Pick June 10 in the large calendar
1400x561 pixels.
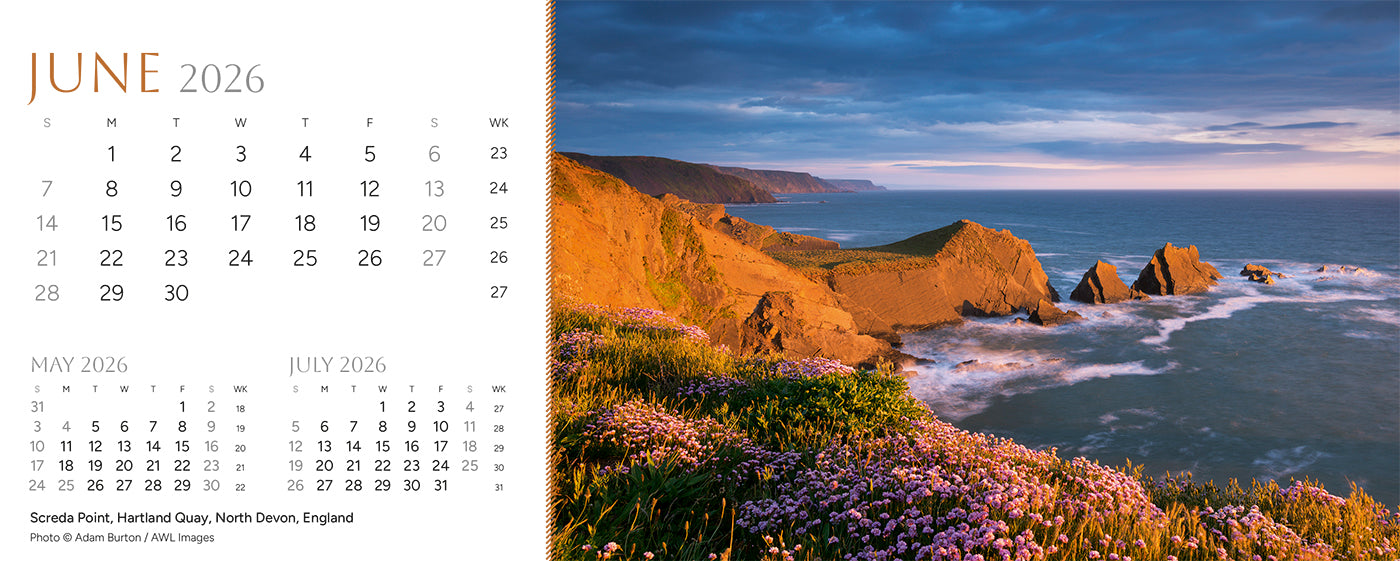point(240,189)
